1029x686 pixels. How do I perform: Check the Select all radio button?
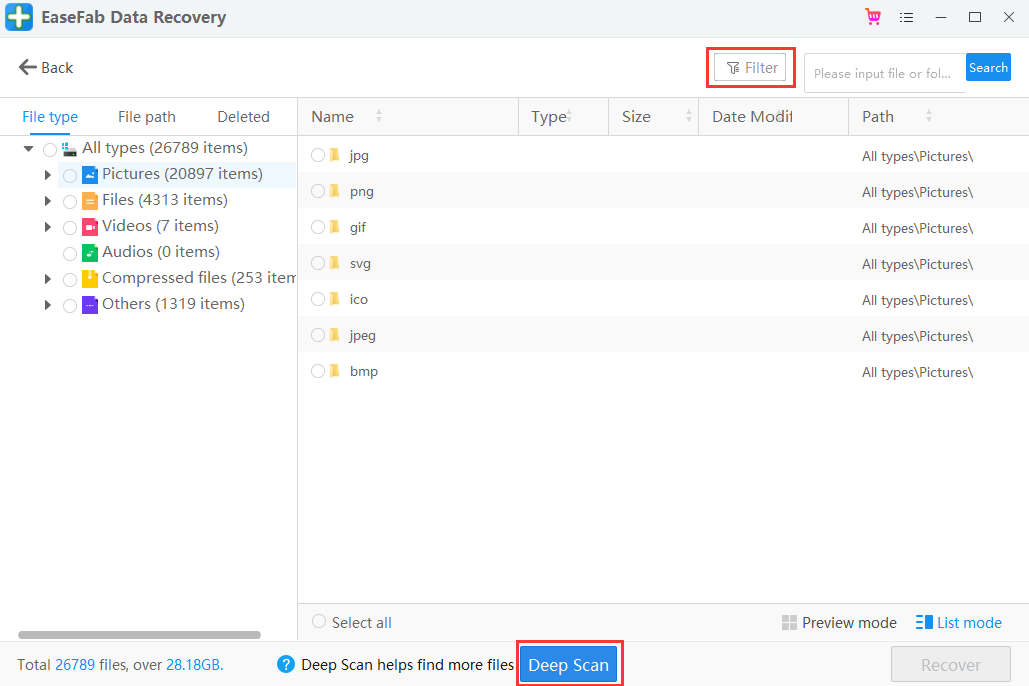pyautogui.click(x=319, y=622)
